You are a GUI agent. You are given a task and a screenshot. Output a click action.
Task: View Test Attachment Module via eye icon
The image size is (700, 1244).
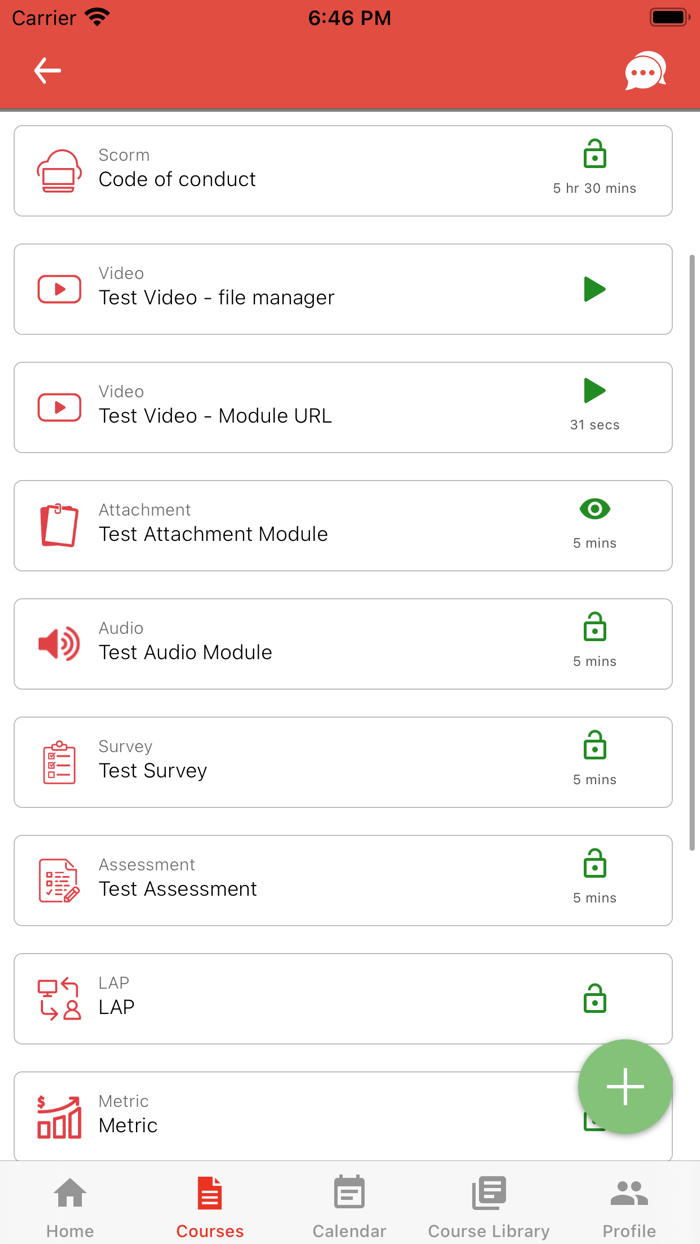pos(595,509)
